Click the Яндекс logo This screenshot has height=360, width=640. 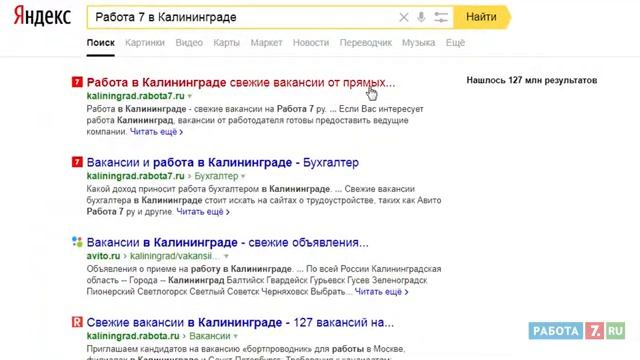(x=42, y=16)
